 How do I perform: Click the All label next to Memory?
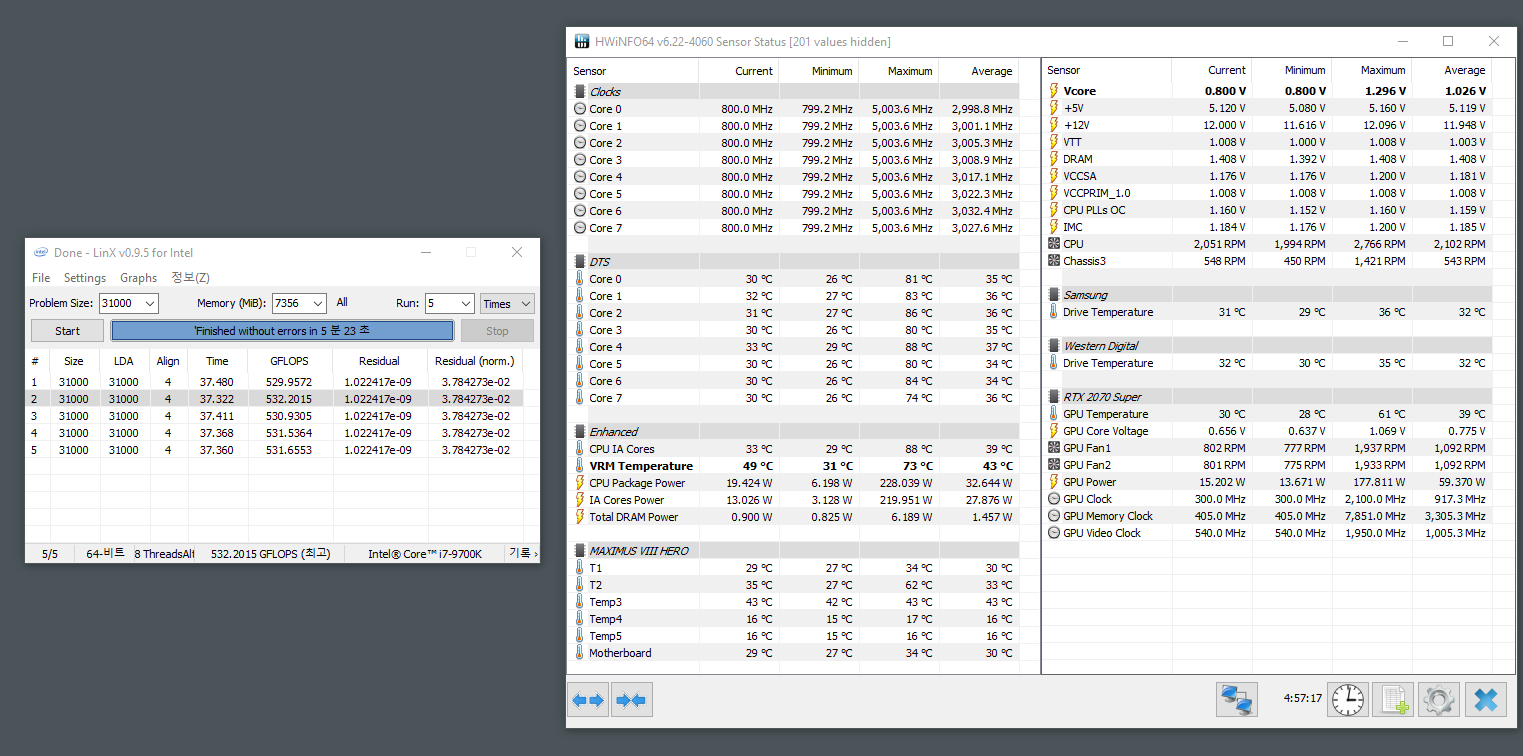point(342,302)
